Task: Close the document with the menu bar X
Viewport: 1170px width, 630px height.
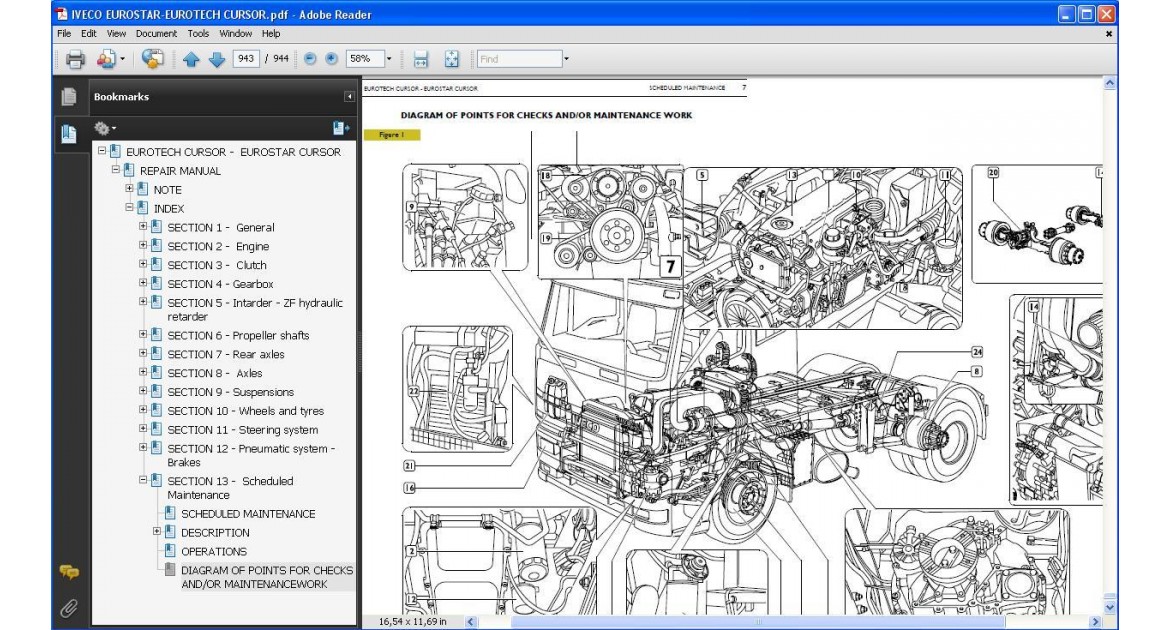Action: (x=1109, y=34)
